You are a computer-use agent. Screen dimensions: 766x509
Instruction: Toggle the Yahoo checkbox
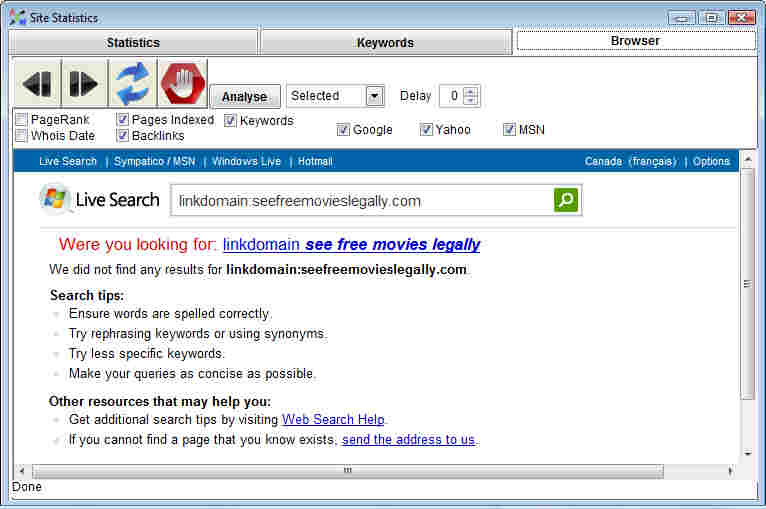pyautogui.click(x=426, y=130)
